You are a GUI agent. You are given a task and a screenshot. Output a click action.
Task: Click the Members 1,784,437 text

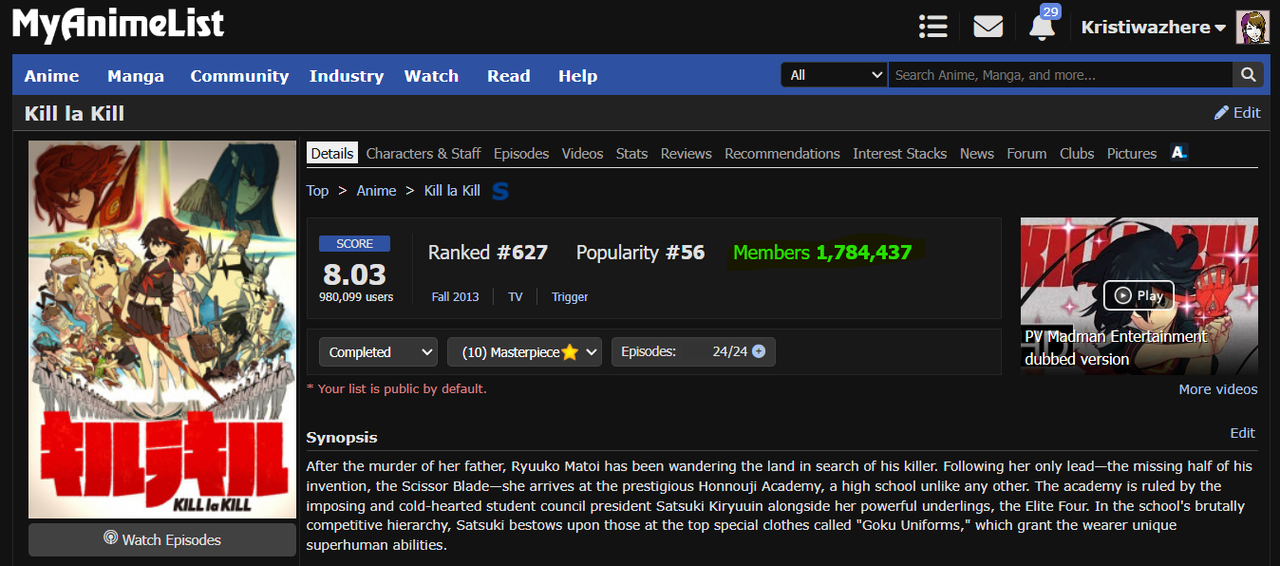click(822, 252)
